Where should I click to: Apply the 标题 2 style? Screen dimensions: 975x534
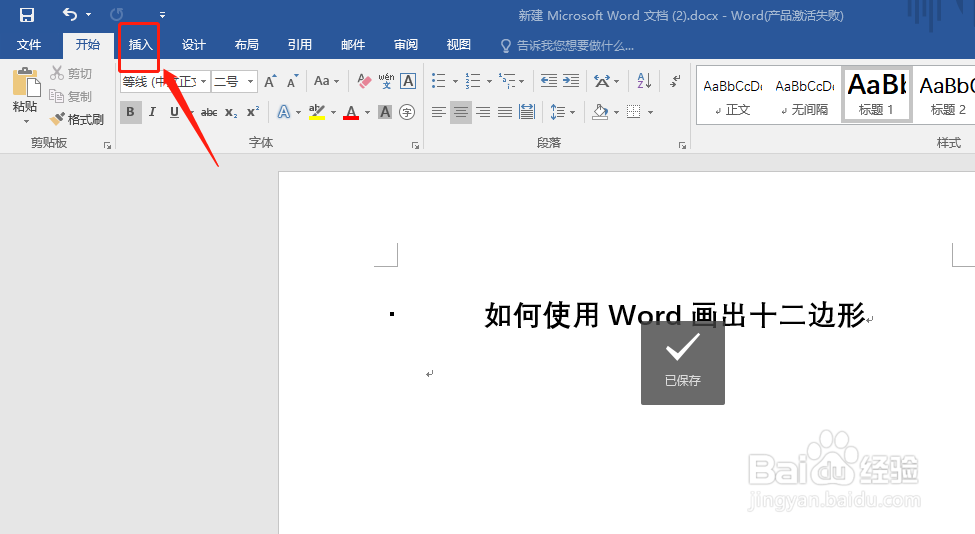[947, 96]
